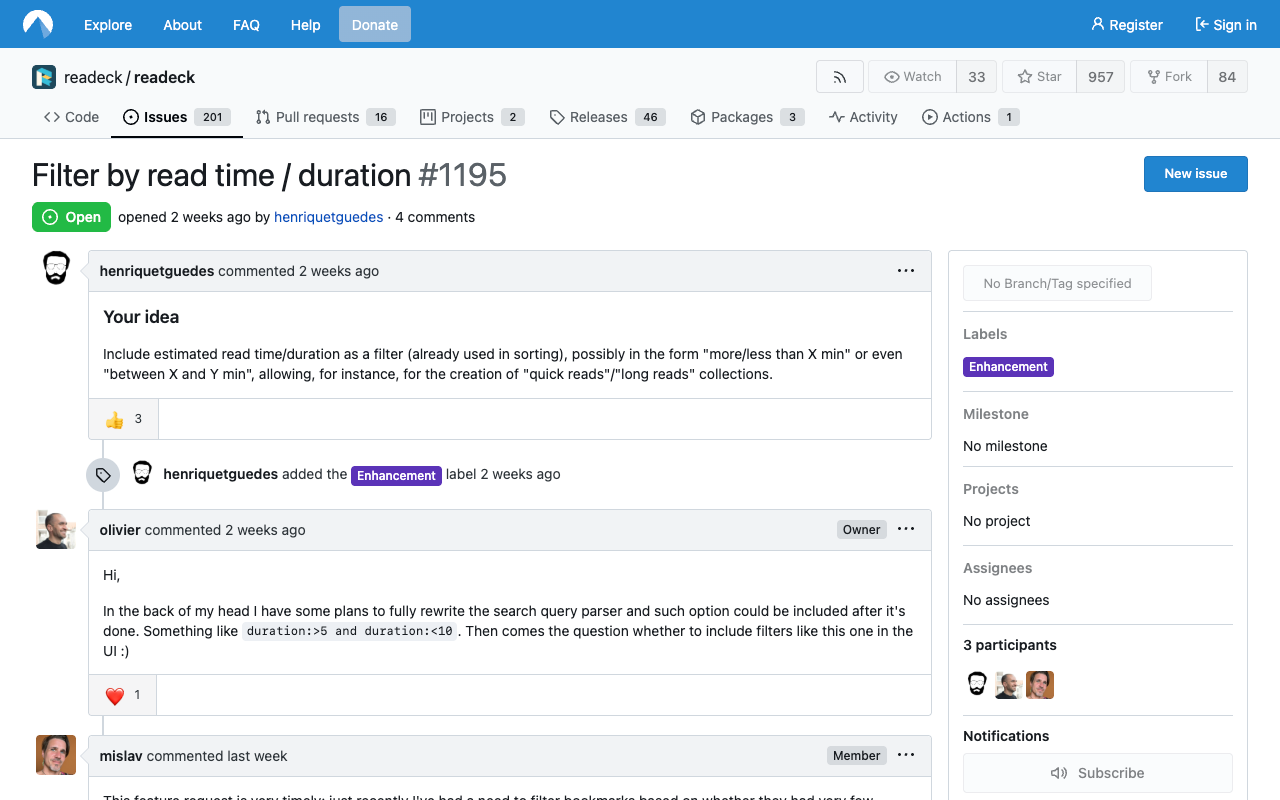
Task: Switch to the Code tab
Action: 71,117
